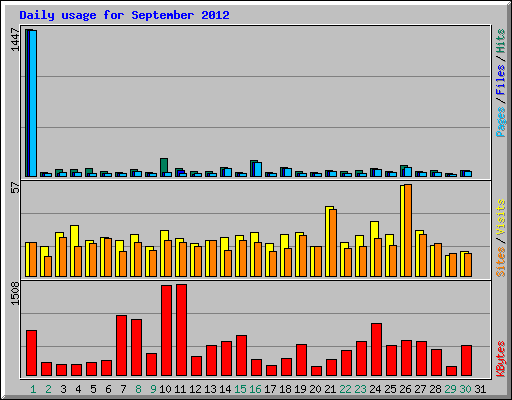Viewport: 512px width, 400px height.
Task: Click the day 31 axis label
Action: click(x=480, y=389)
